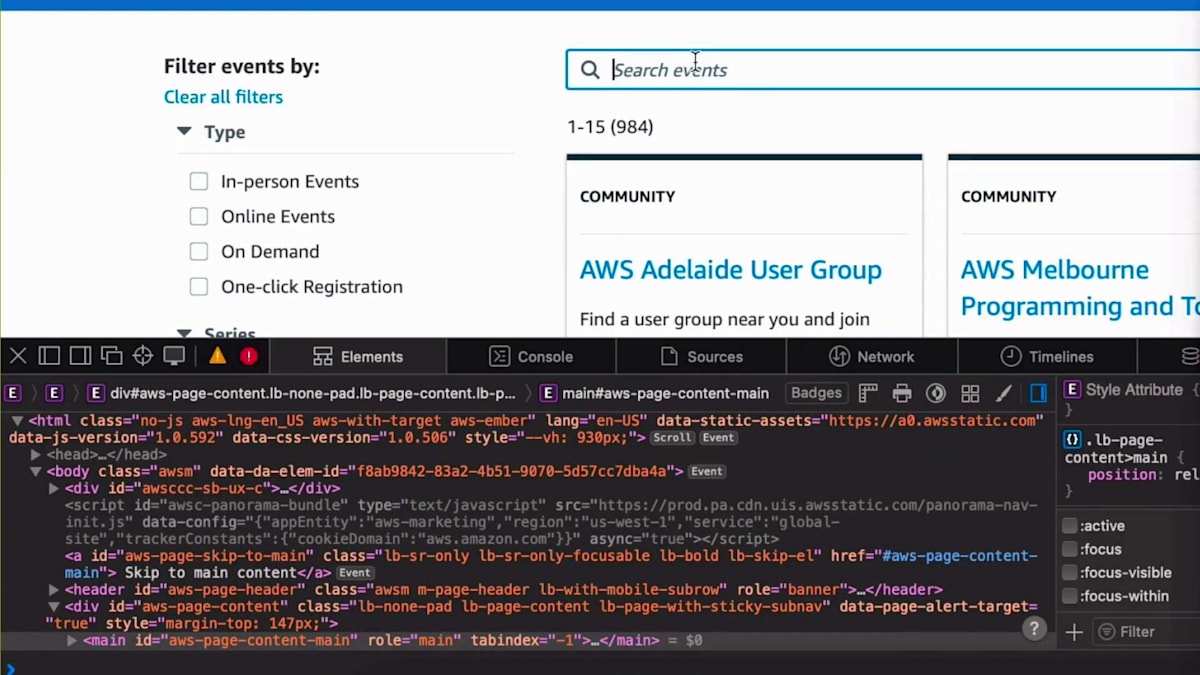The width and height of the screenshot is (1200, 675).
Task: Collapse the Type filter section
Action: pyautogui.click(x=184, y=131)
